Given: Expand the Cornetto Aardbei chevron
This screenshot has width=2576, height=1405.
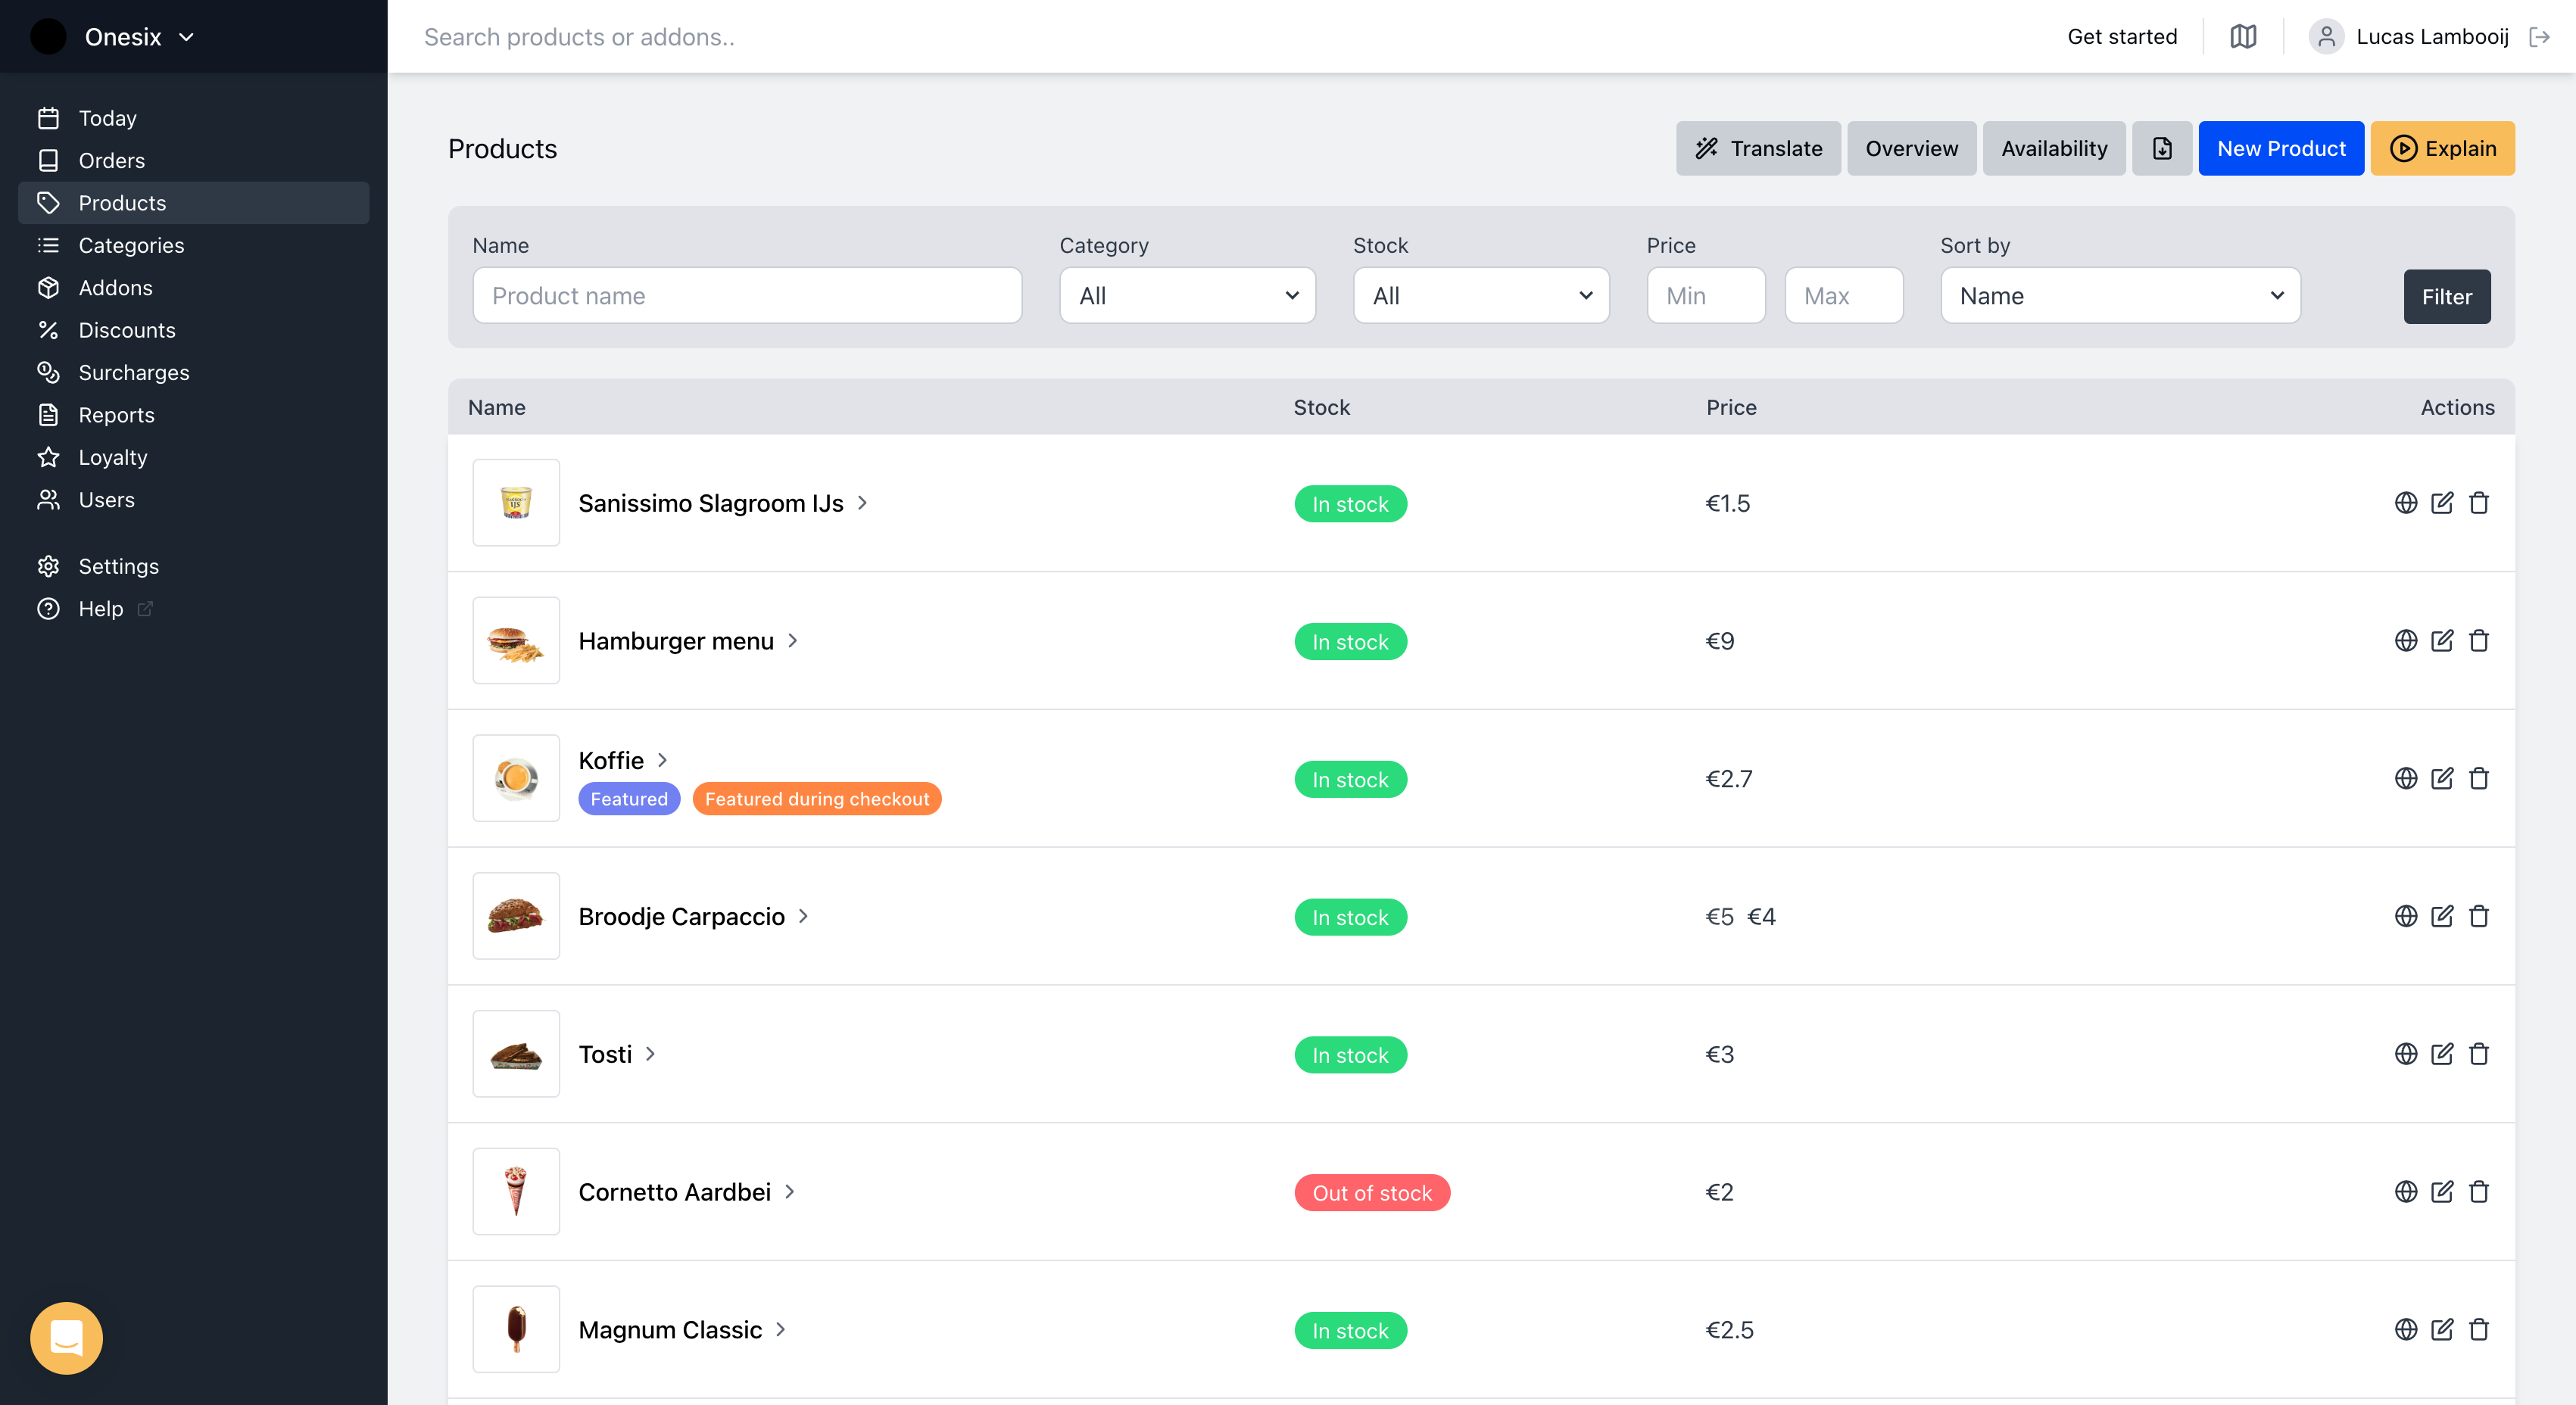Looking at the screenshot, I should [x=789, y=1192].
